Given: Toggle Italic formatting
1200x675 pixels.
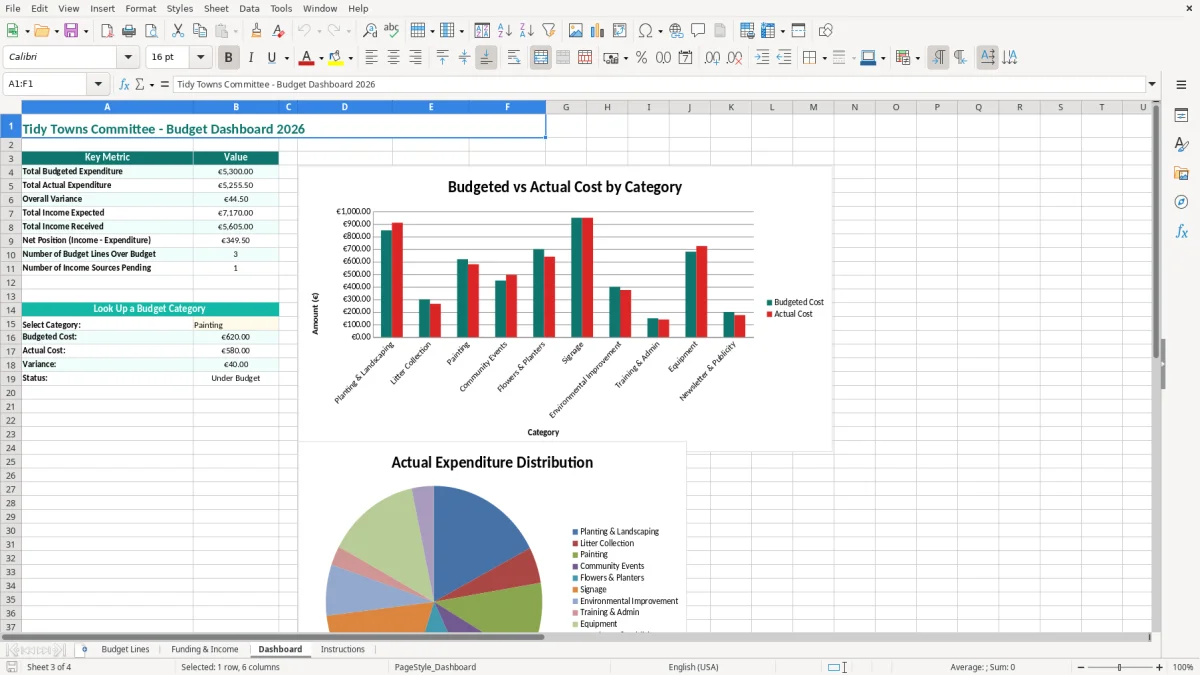Looking at the screenshot, I should (250, 58).
